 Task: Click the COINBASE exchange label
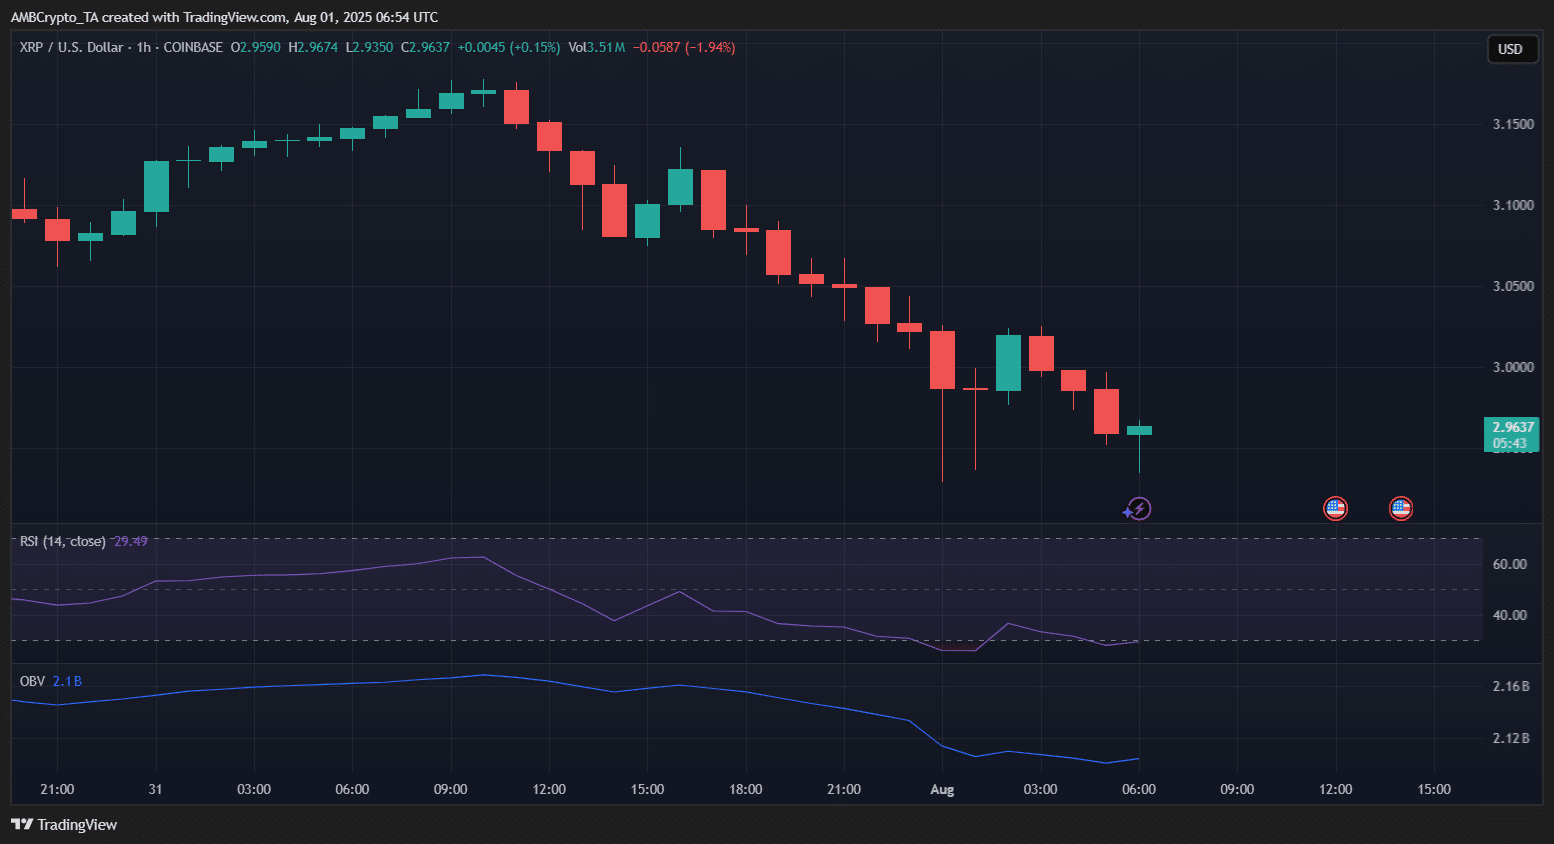tap(193, 47)
